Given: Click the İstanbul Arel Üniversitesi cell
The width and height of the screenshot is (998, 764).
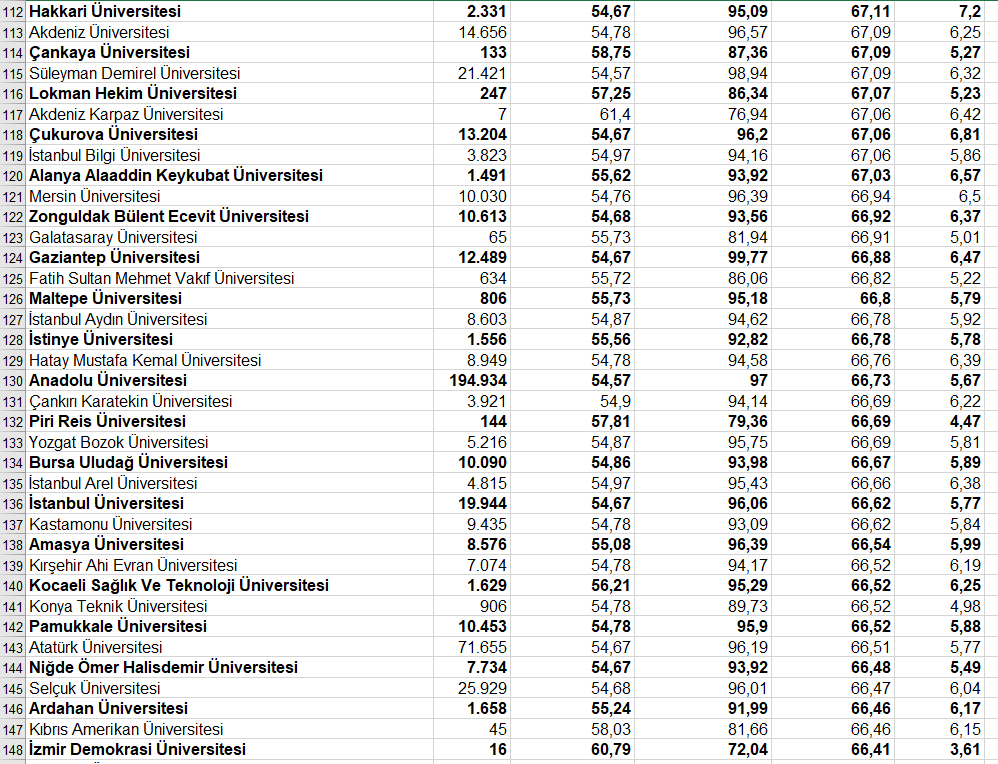Looking at the screenshot, I should point(229,483).
